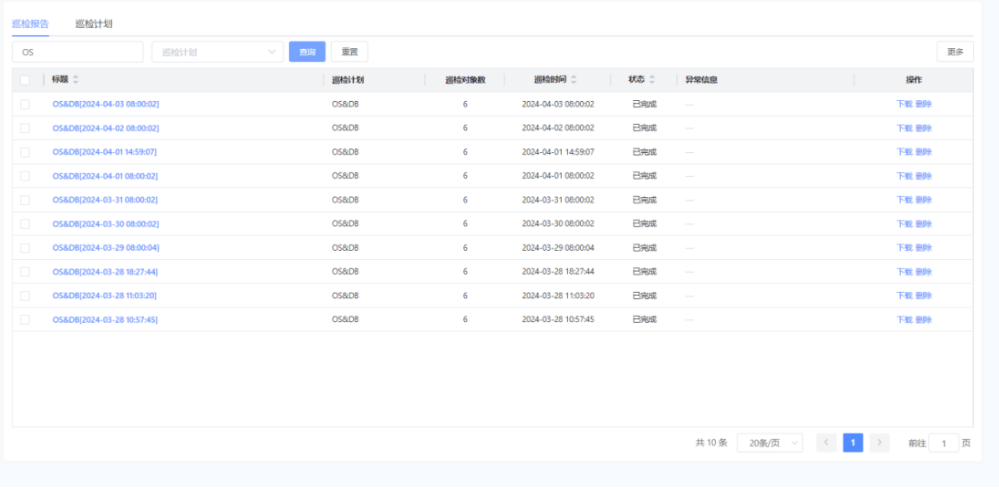The height and width of the screenshot is (495, 999).
Task: Click 下载 for the 2024-04-03 08:00:02 report
Action: (904, 104)
